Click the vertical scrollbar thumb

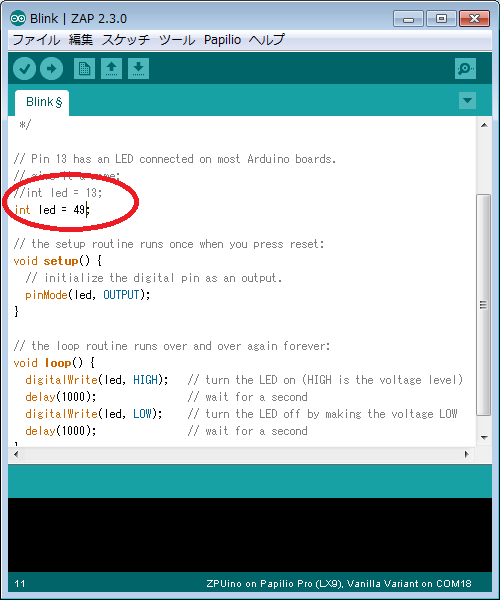tap(484, 305)
